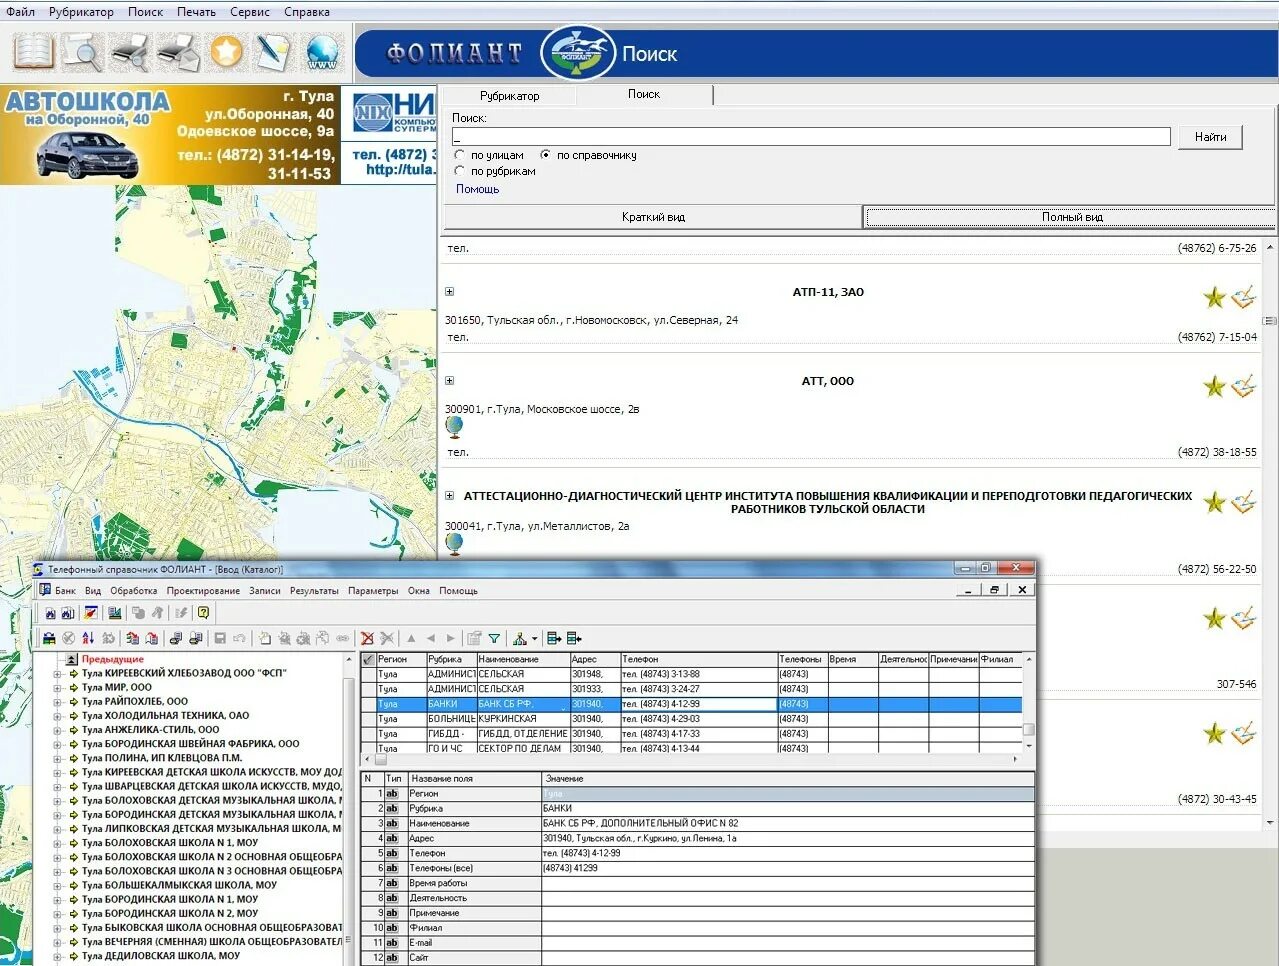Click the results list vertical scrollbar
The width and height of the screenshot is (1279, 966).
click(x=1269, y=534)
